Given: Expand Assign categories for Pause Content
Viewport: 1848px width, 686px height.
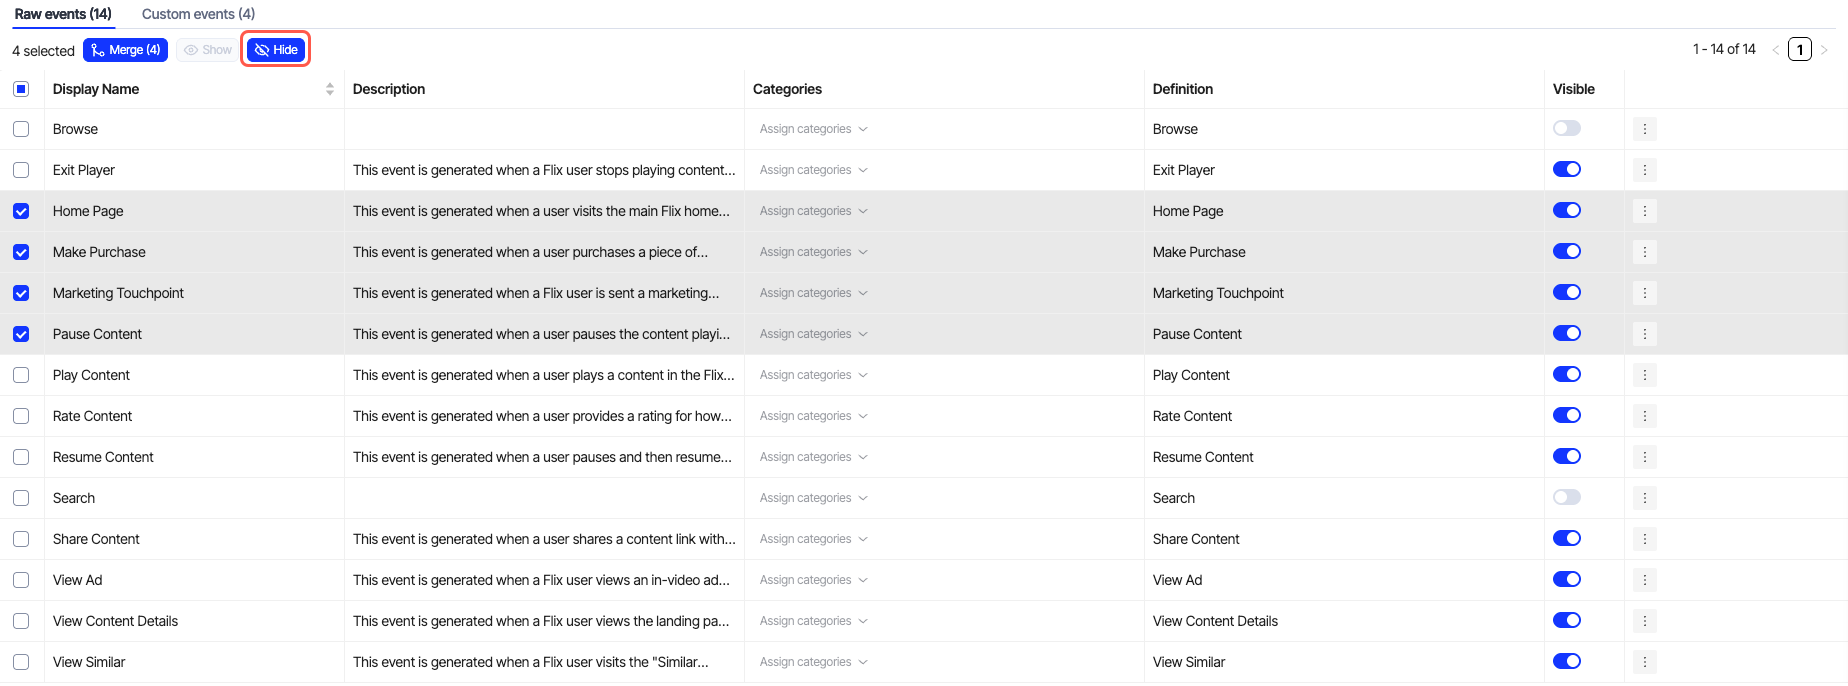Looking at the screenshot, I should pyautogui.click(x=813, y=334).
